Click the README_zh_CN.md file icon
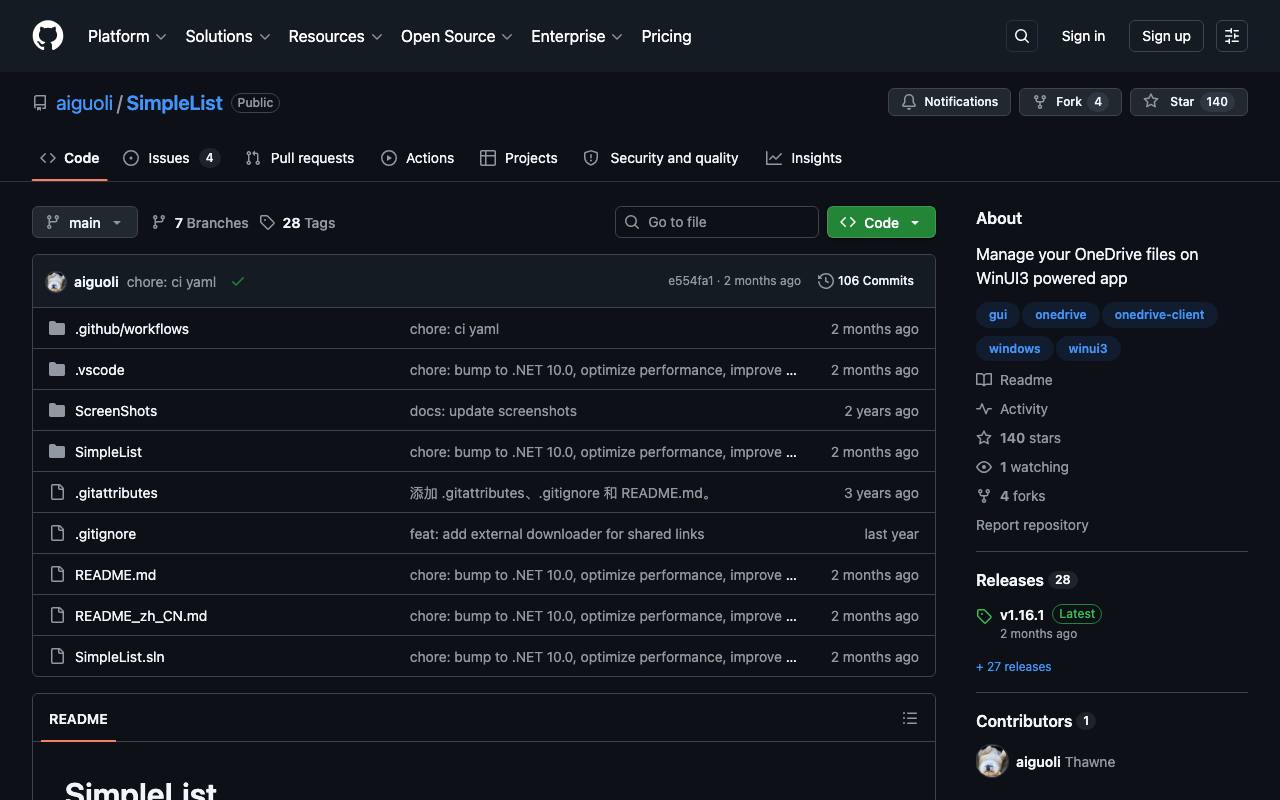Screen dimensions: 1280x800 point(57,615)
